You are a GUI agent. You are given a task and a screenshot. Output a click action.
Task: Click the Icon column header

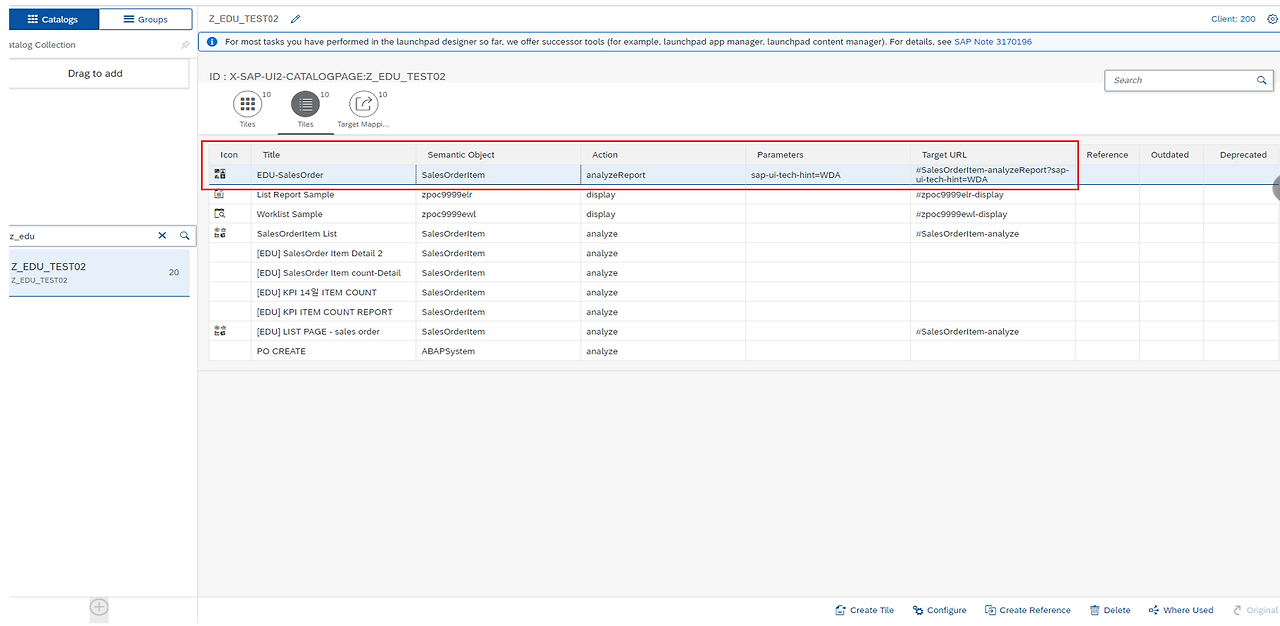[229, 155]
